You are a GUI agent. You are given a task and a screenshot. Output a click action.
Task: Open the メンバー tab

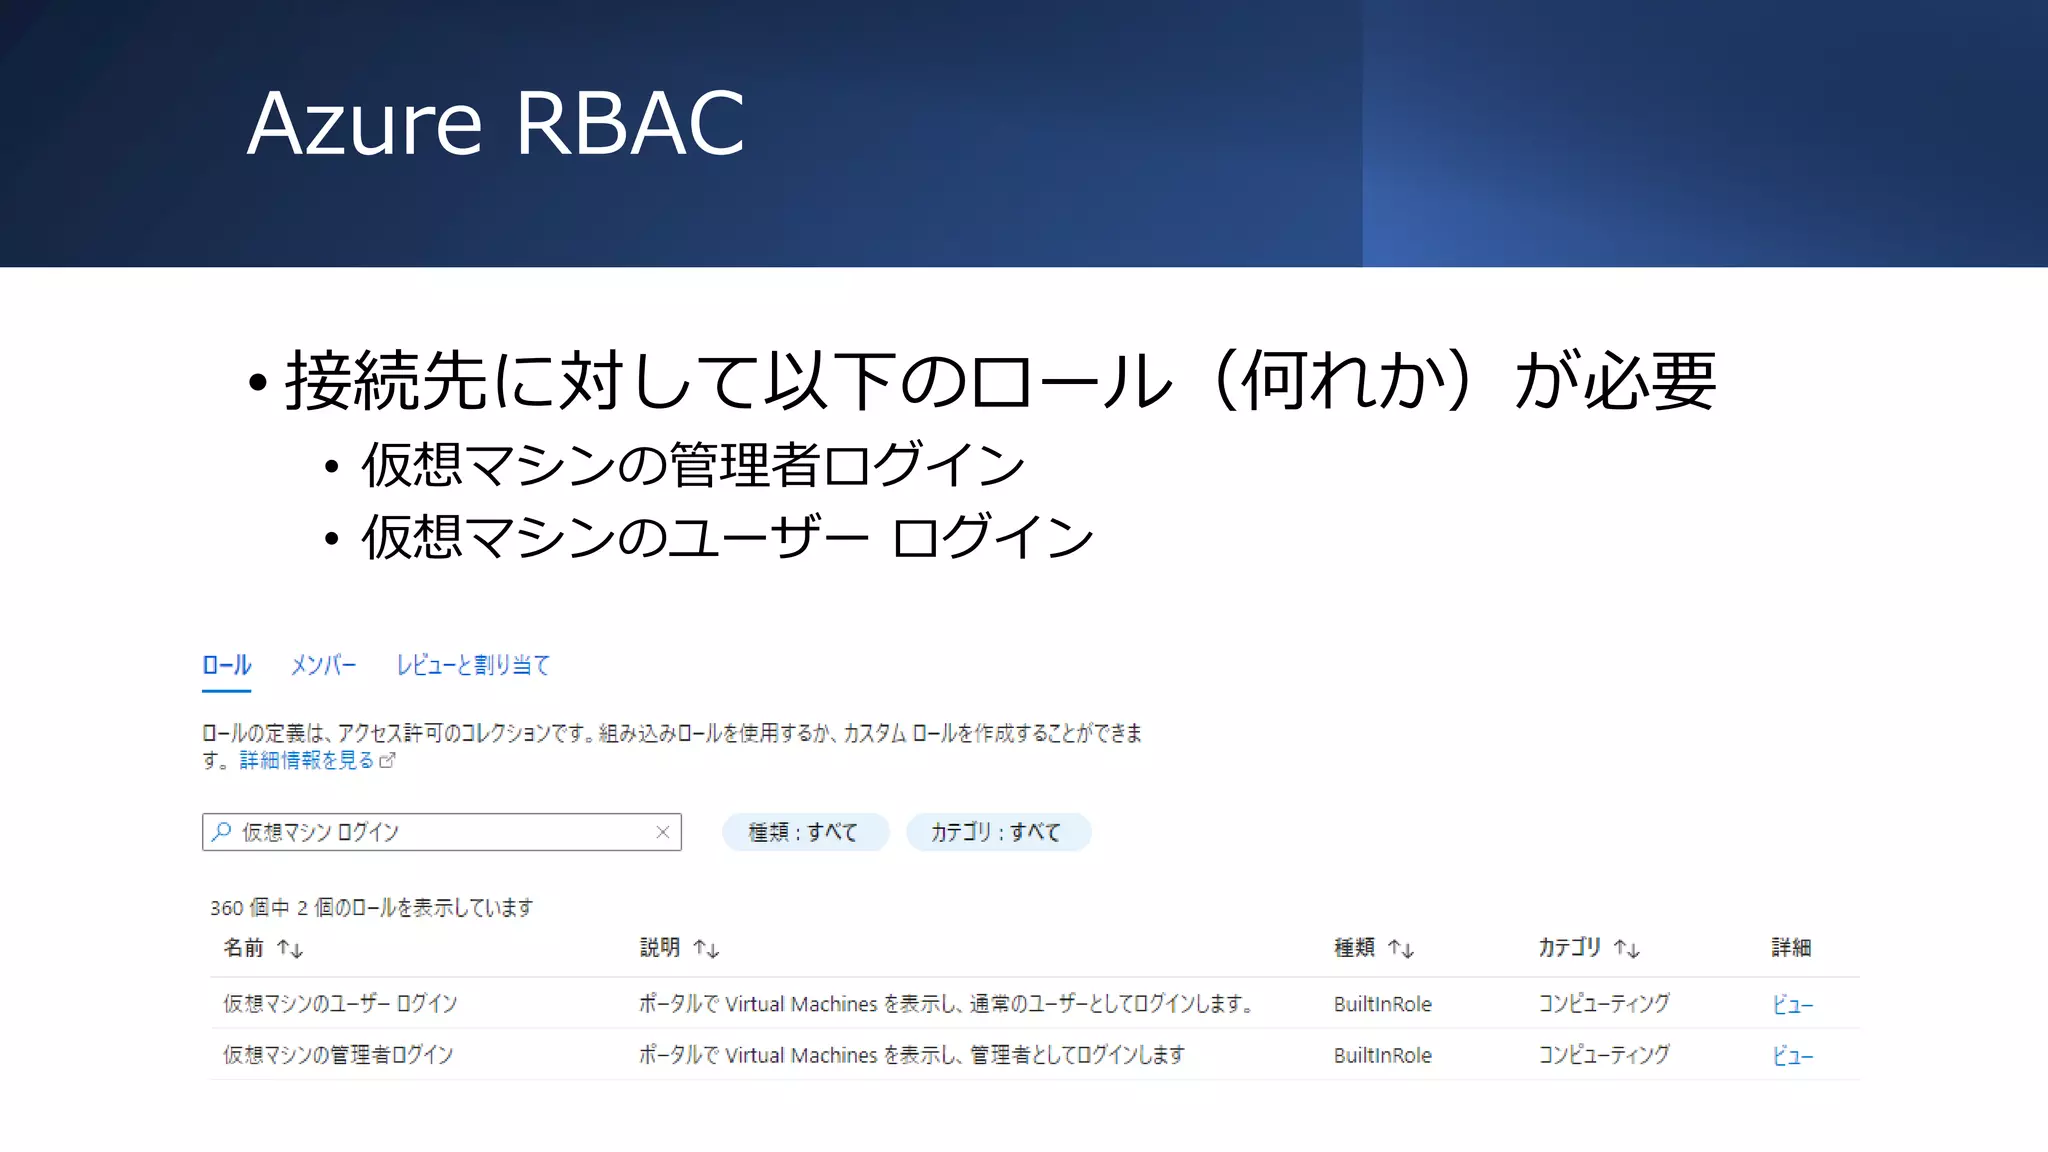pyautogui.click(x=323, y=665)
